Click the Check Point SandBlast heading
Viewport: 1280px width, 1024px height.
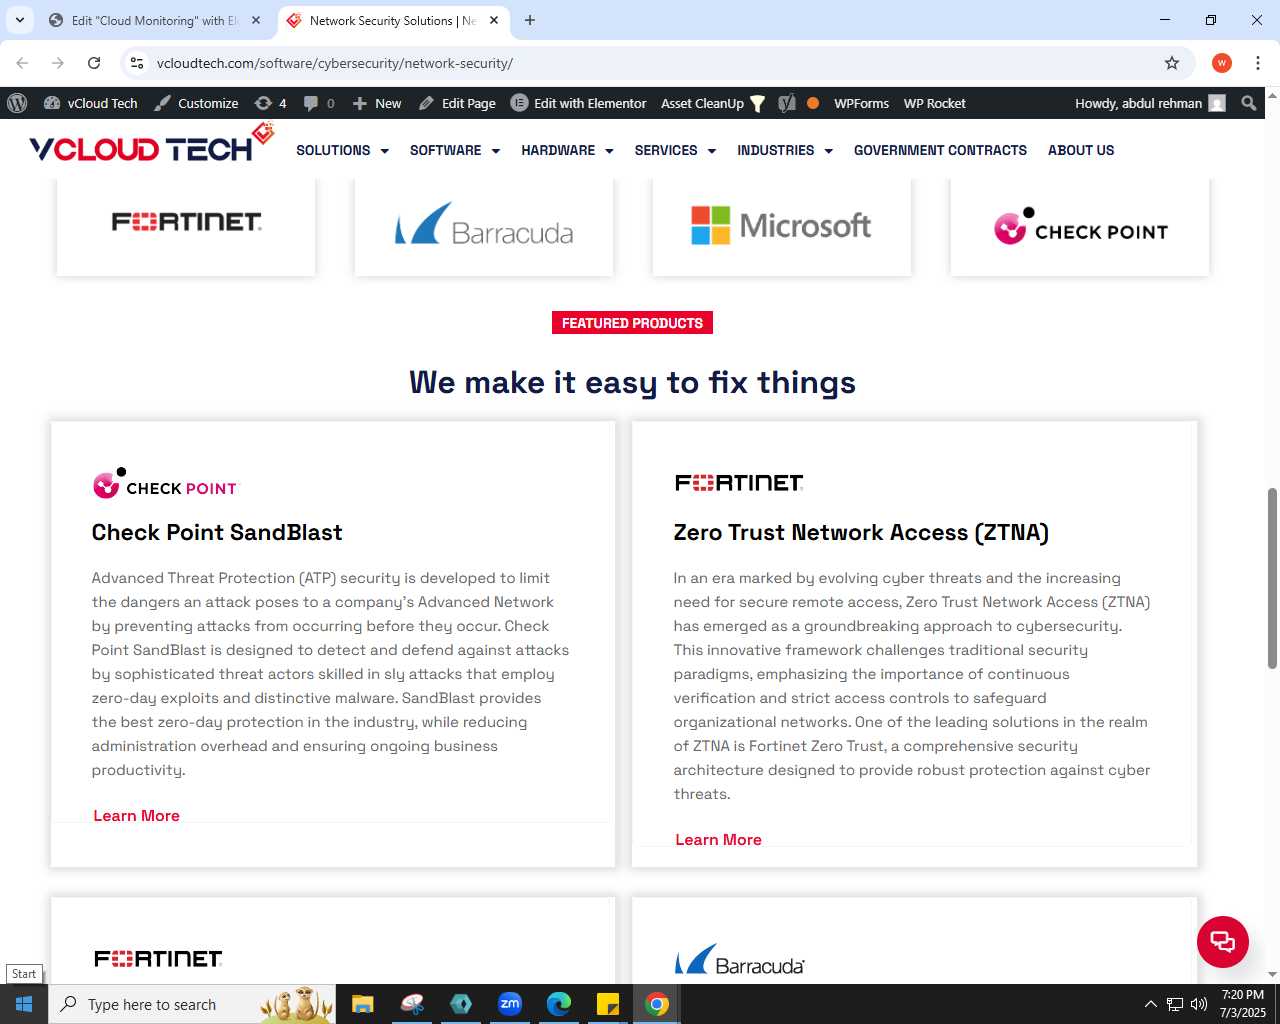217,533
